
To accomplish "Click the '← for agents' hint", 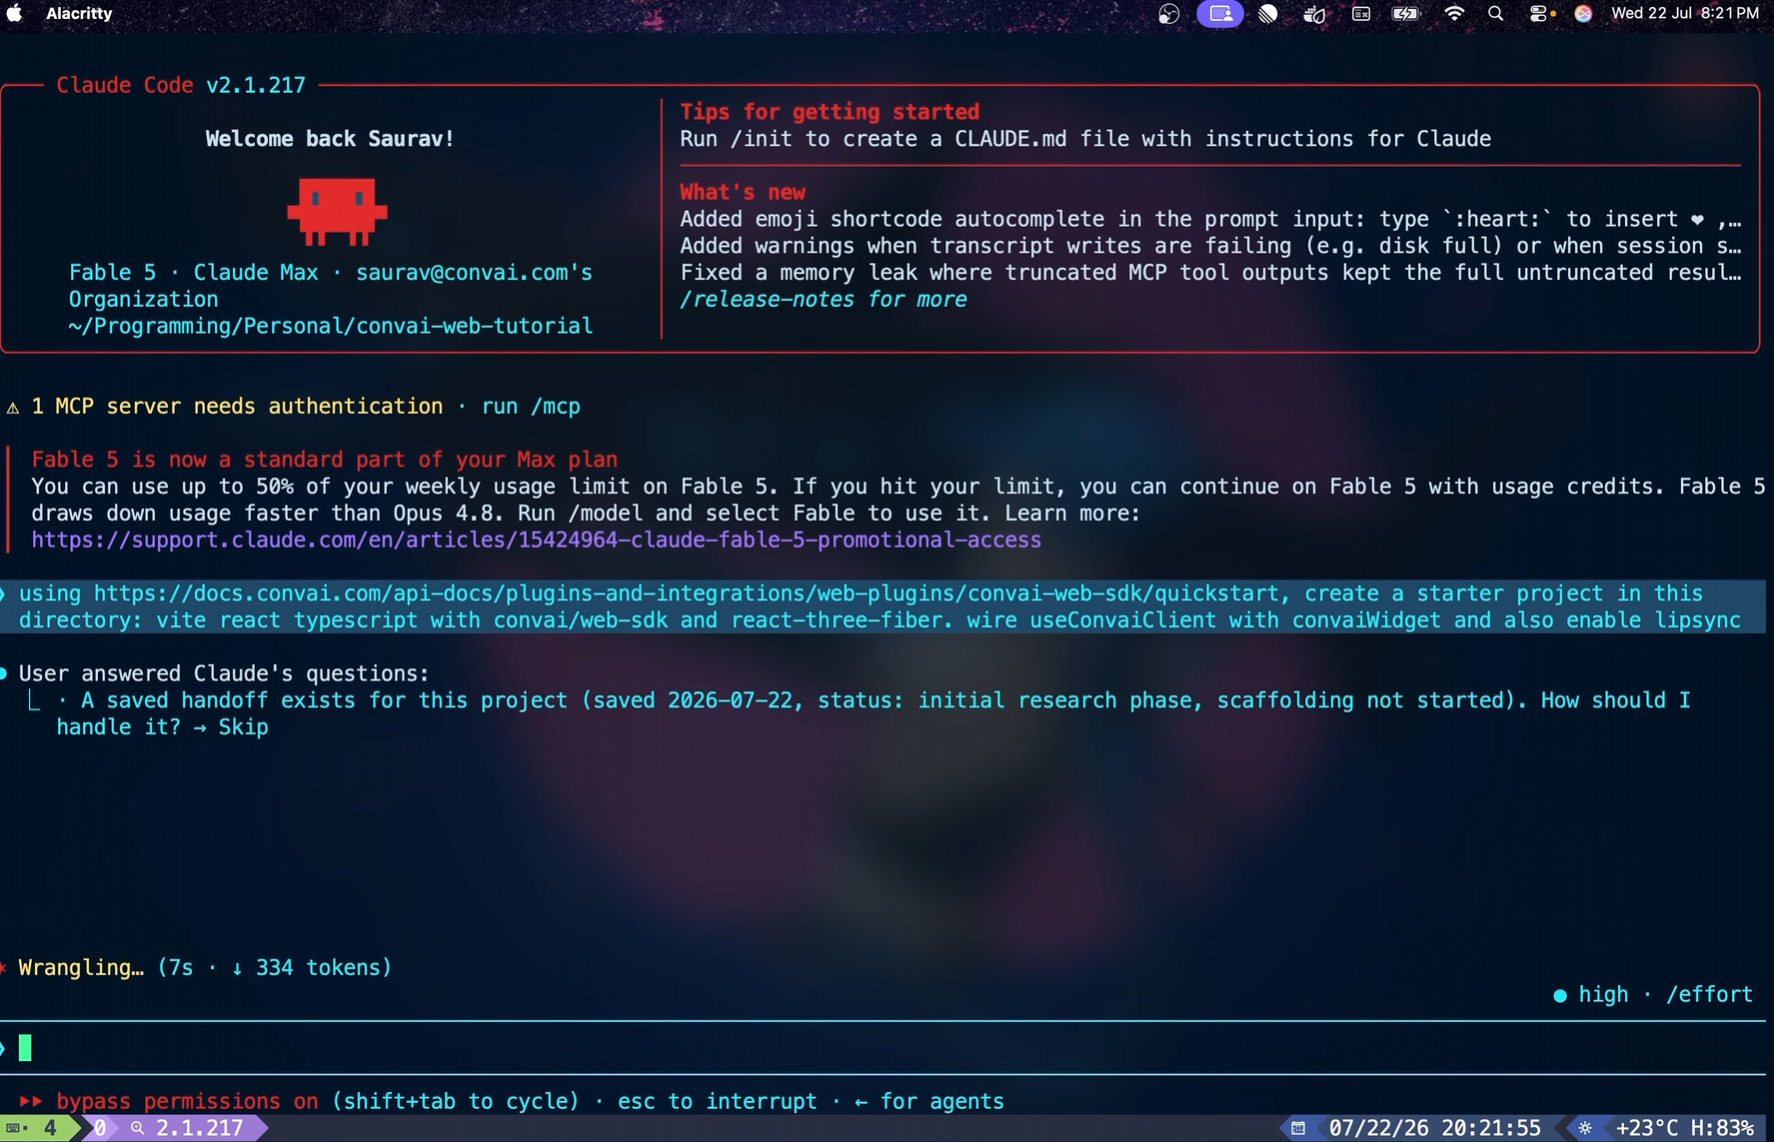I will (929, 1101).
